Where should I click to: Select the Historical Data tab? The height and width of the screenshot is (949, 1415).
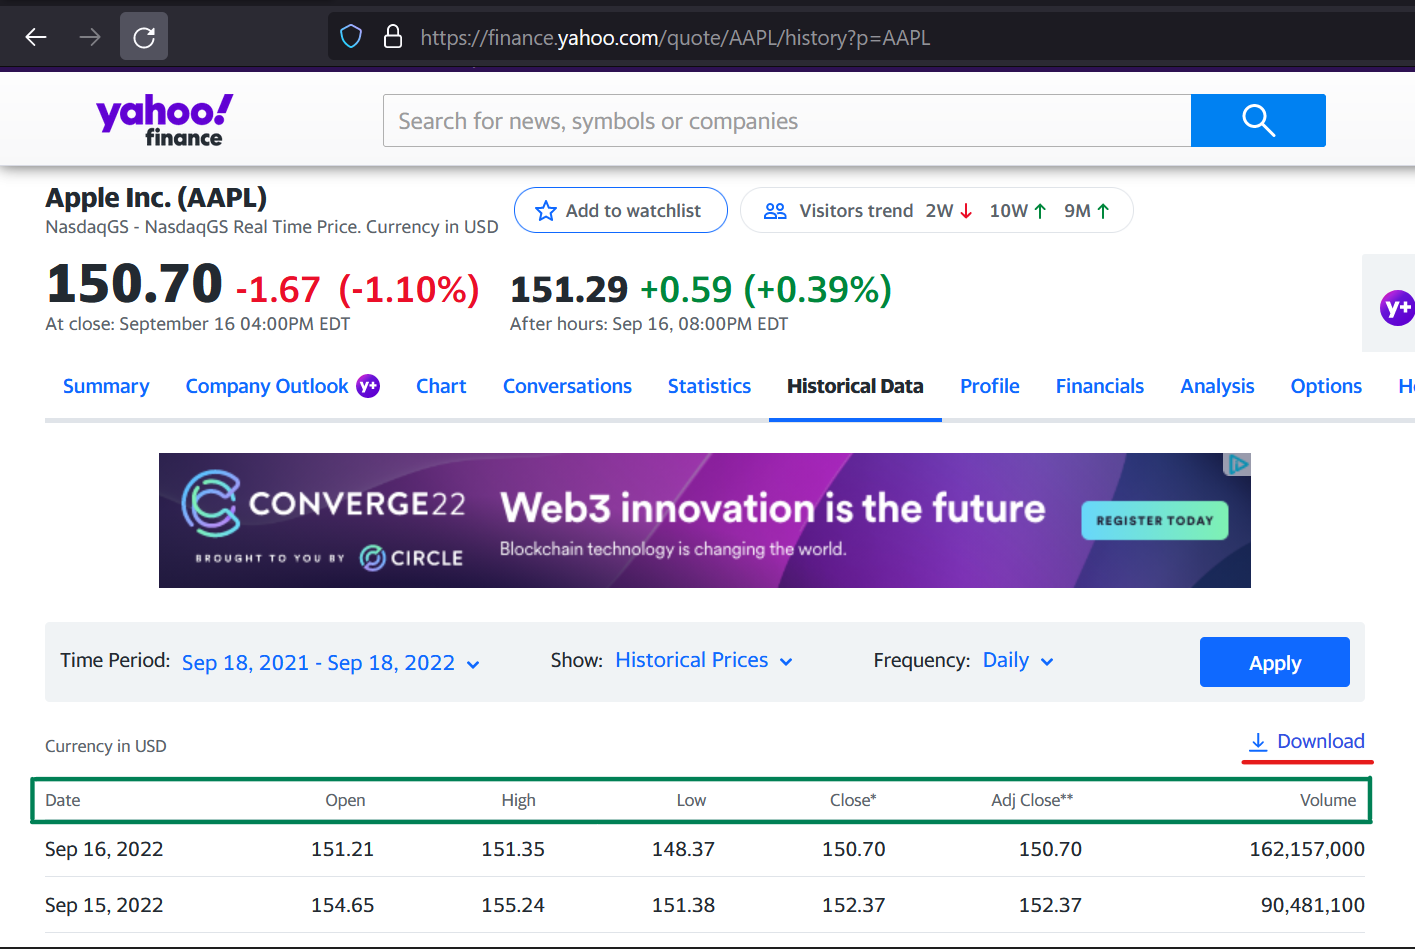pos(855,386)
